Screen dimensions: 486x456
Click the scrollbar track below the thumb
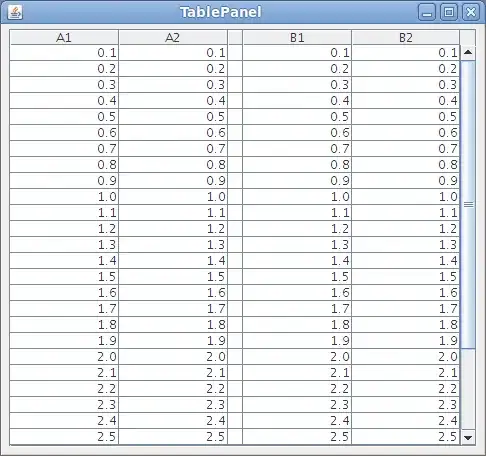pos(468,389)
